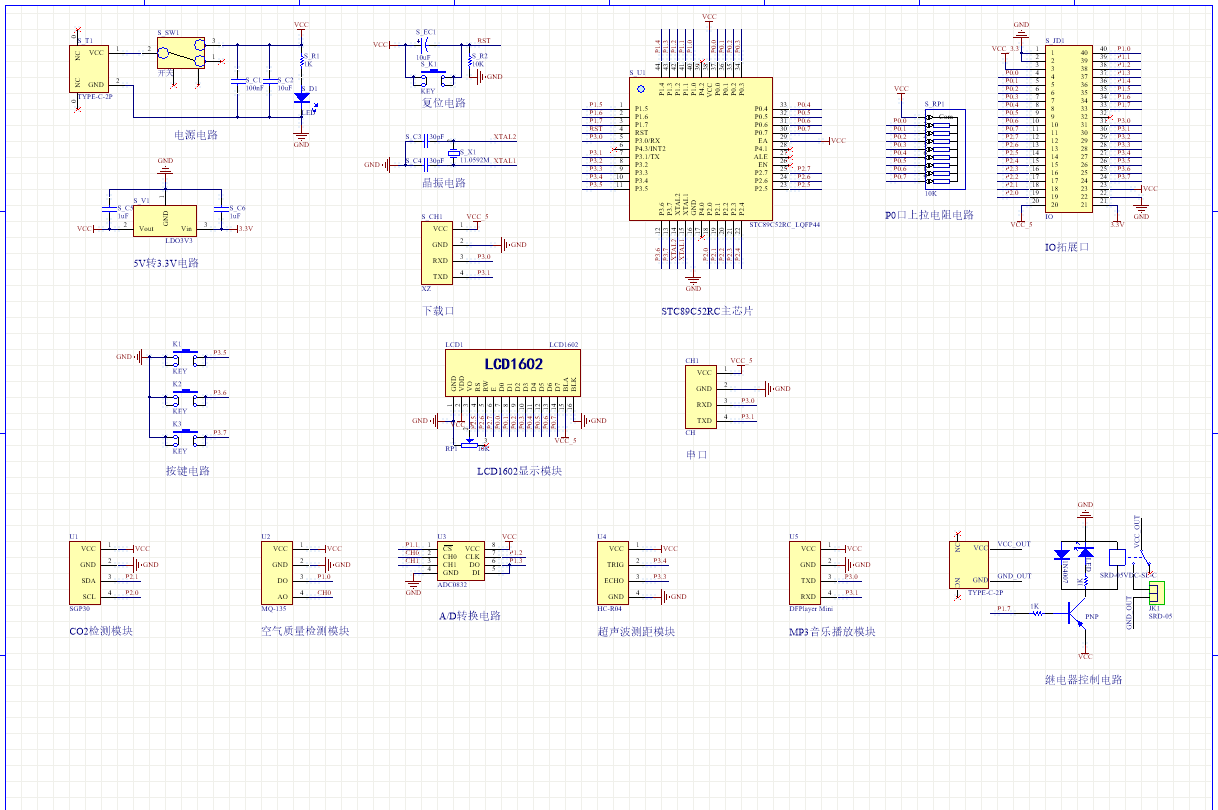Click the 'A/D转换电路' label
Screen dimensions: 1218x810
click(x=469, y=616)
